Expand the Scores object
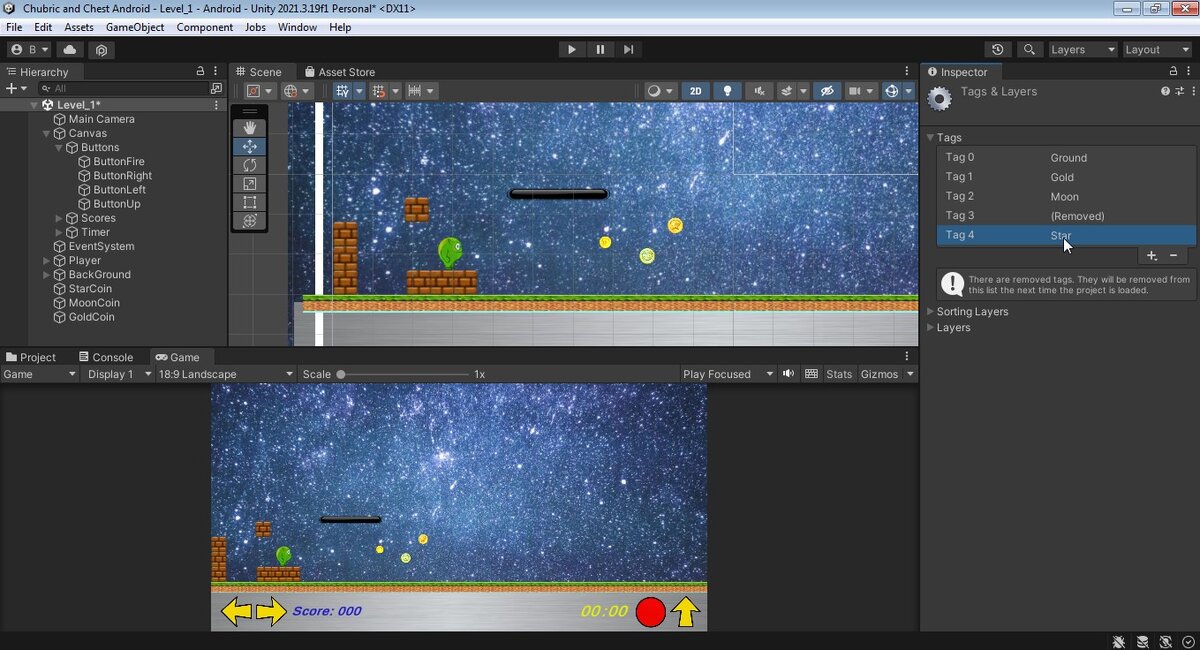Screen dimensions: 1200x650 [59, 218]
